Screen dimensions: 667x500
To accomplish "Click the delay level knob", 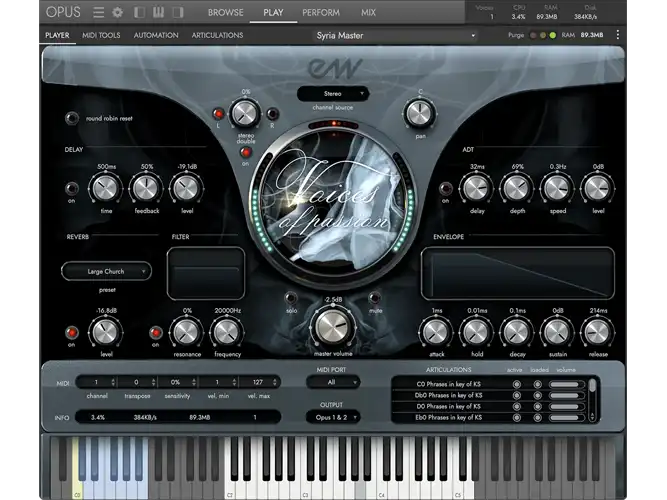I will pos(186,189).
